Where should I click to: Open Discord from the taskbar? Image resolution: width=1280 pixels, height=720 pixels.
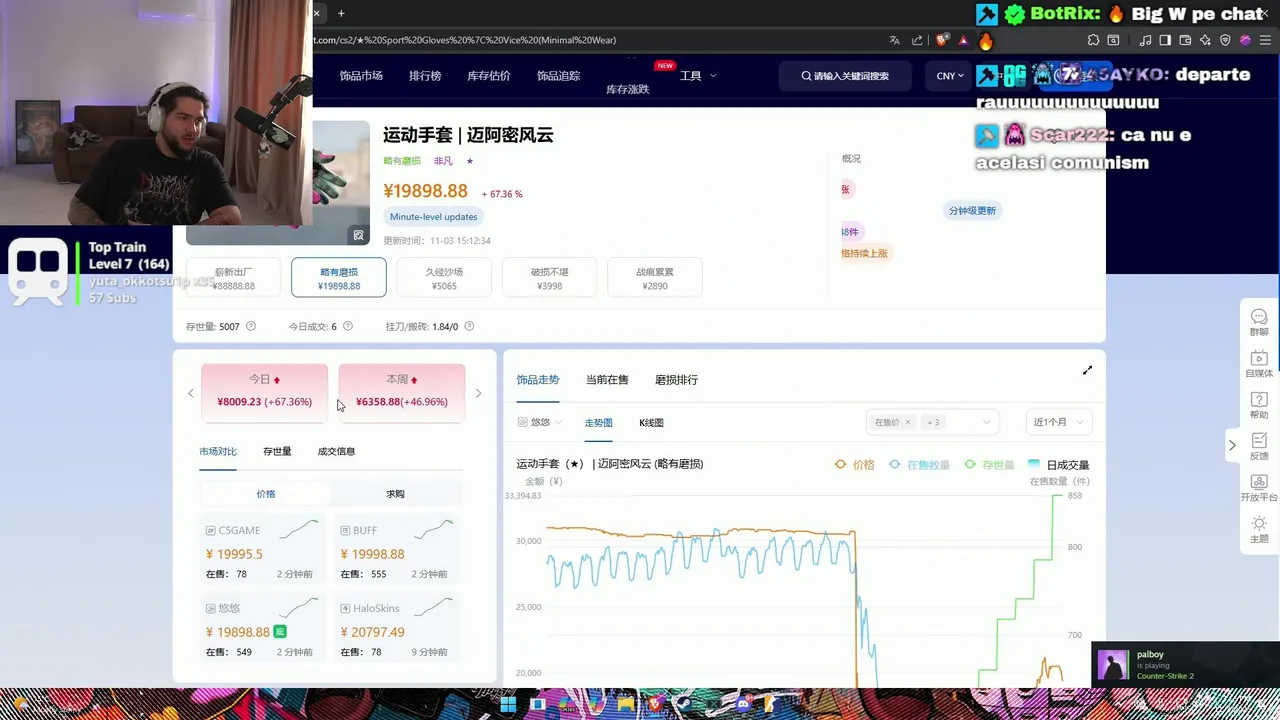coord(743,704)
